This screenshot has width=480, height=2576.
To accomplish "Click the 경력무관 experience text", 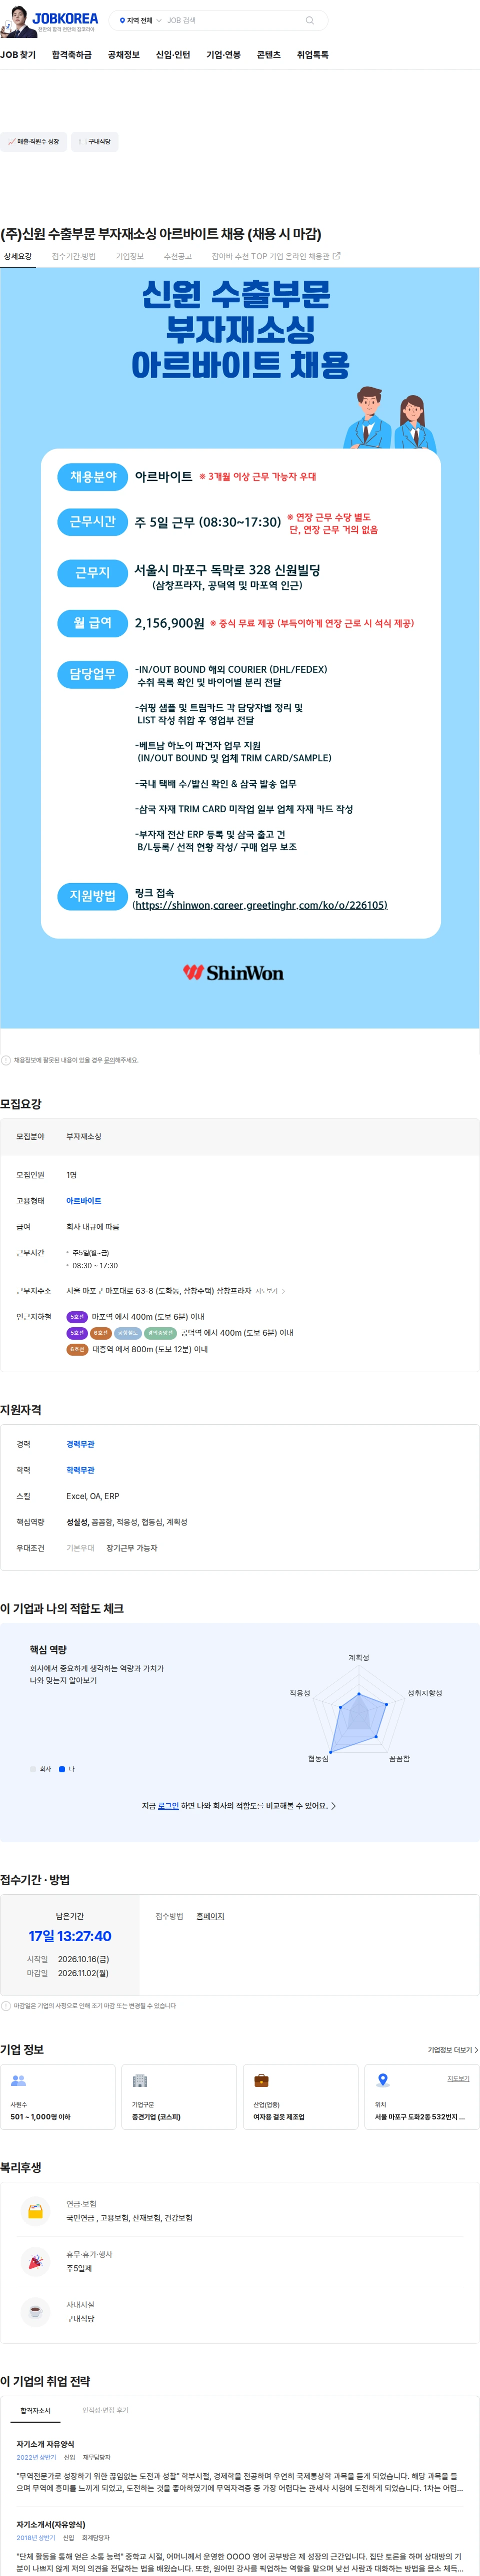I will pos(80,1444).
